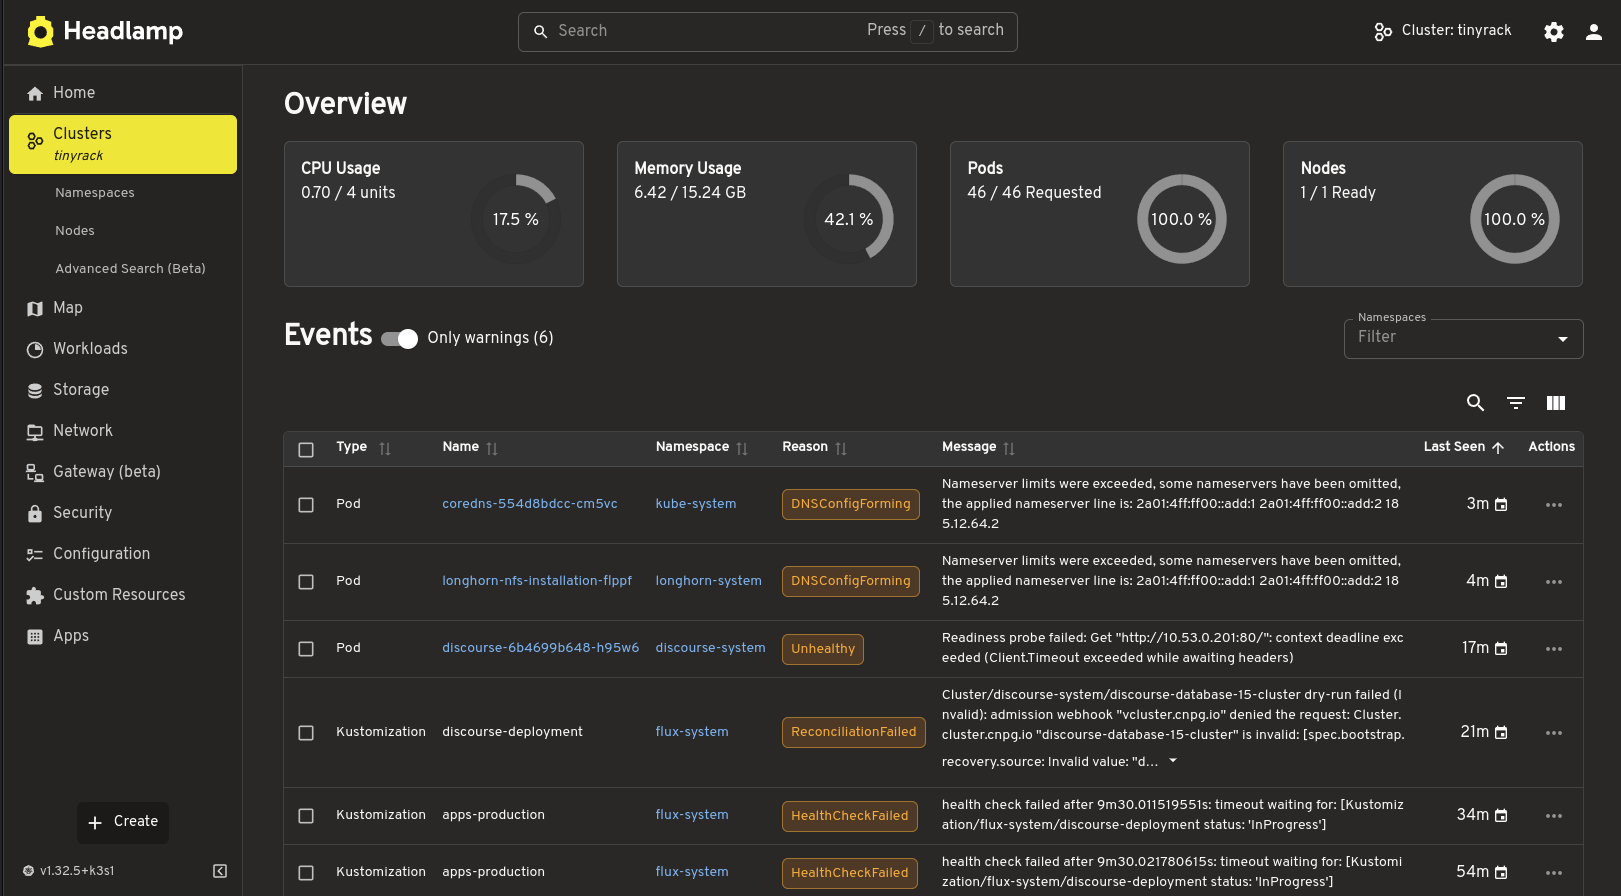
Task: Open the Workloads sidebar label
Action: point(90,349)
